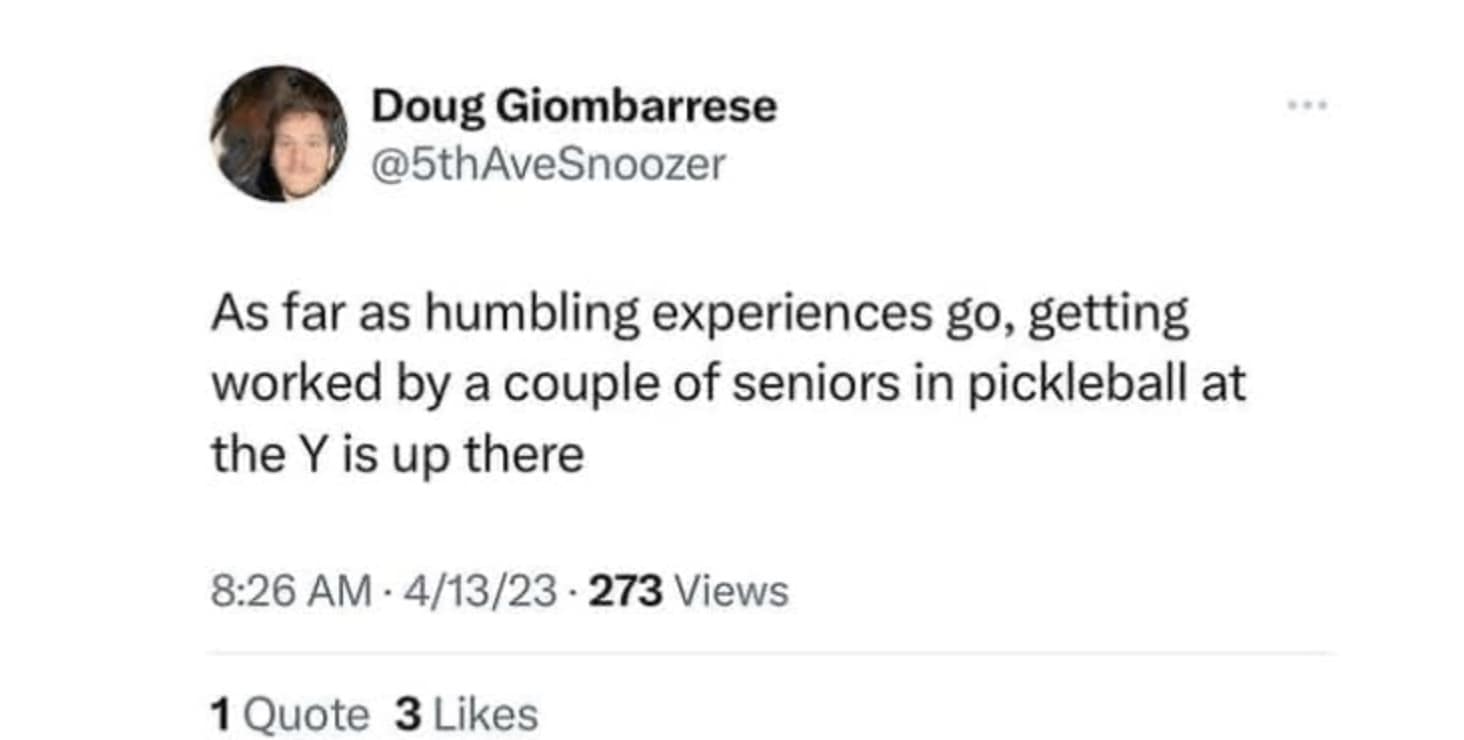Open the Doug Giombarrese display name link
1464x740 pixels.
(x=573, y=106)
